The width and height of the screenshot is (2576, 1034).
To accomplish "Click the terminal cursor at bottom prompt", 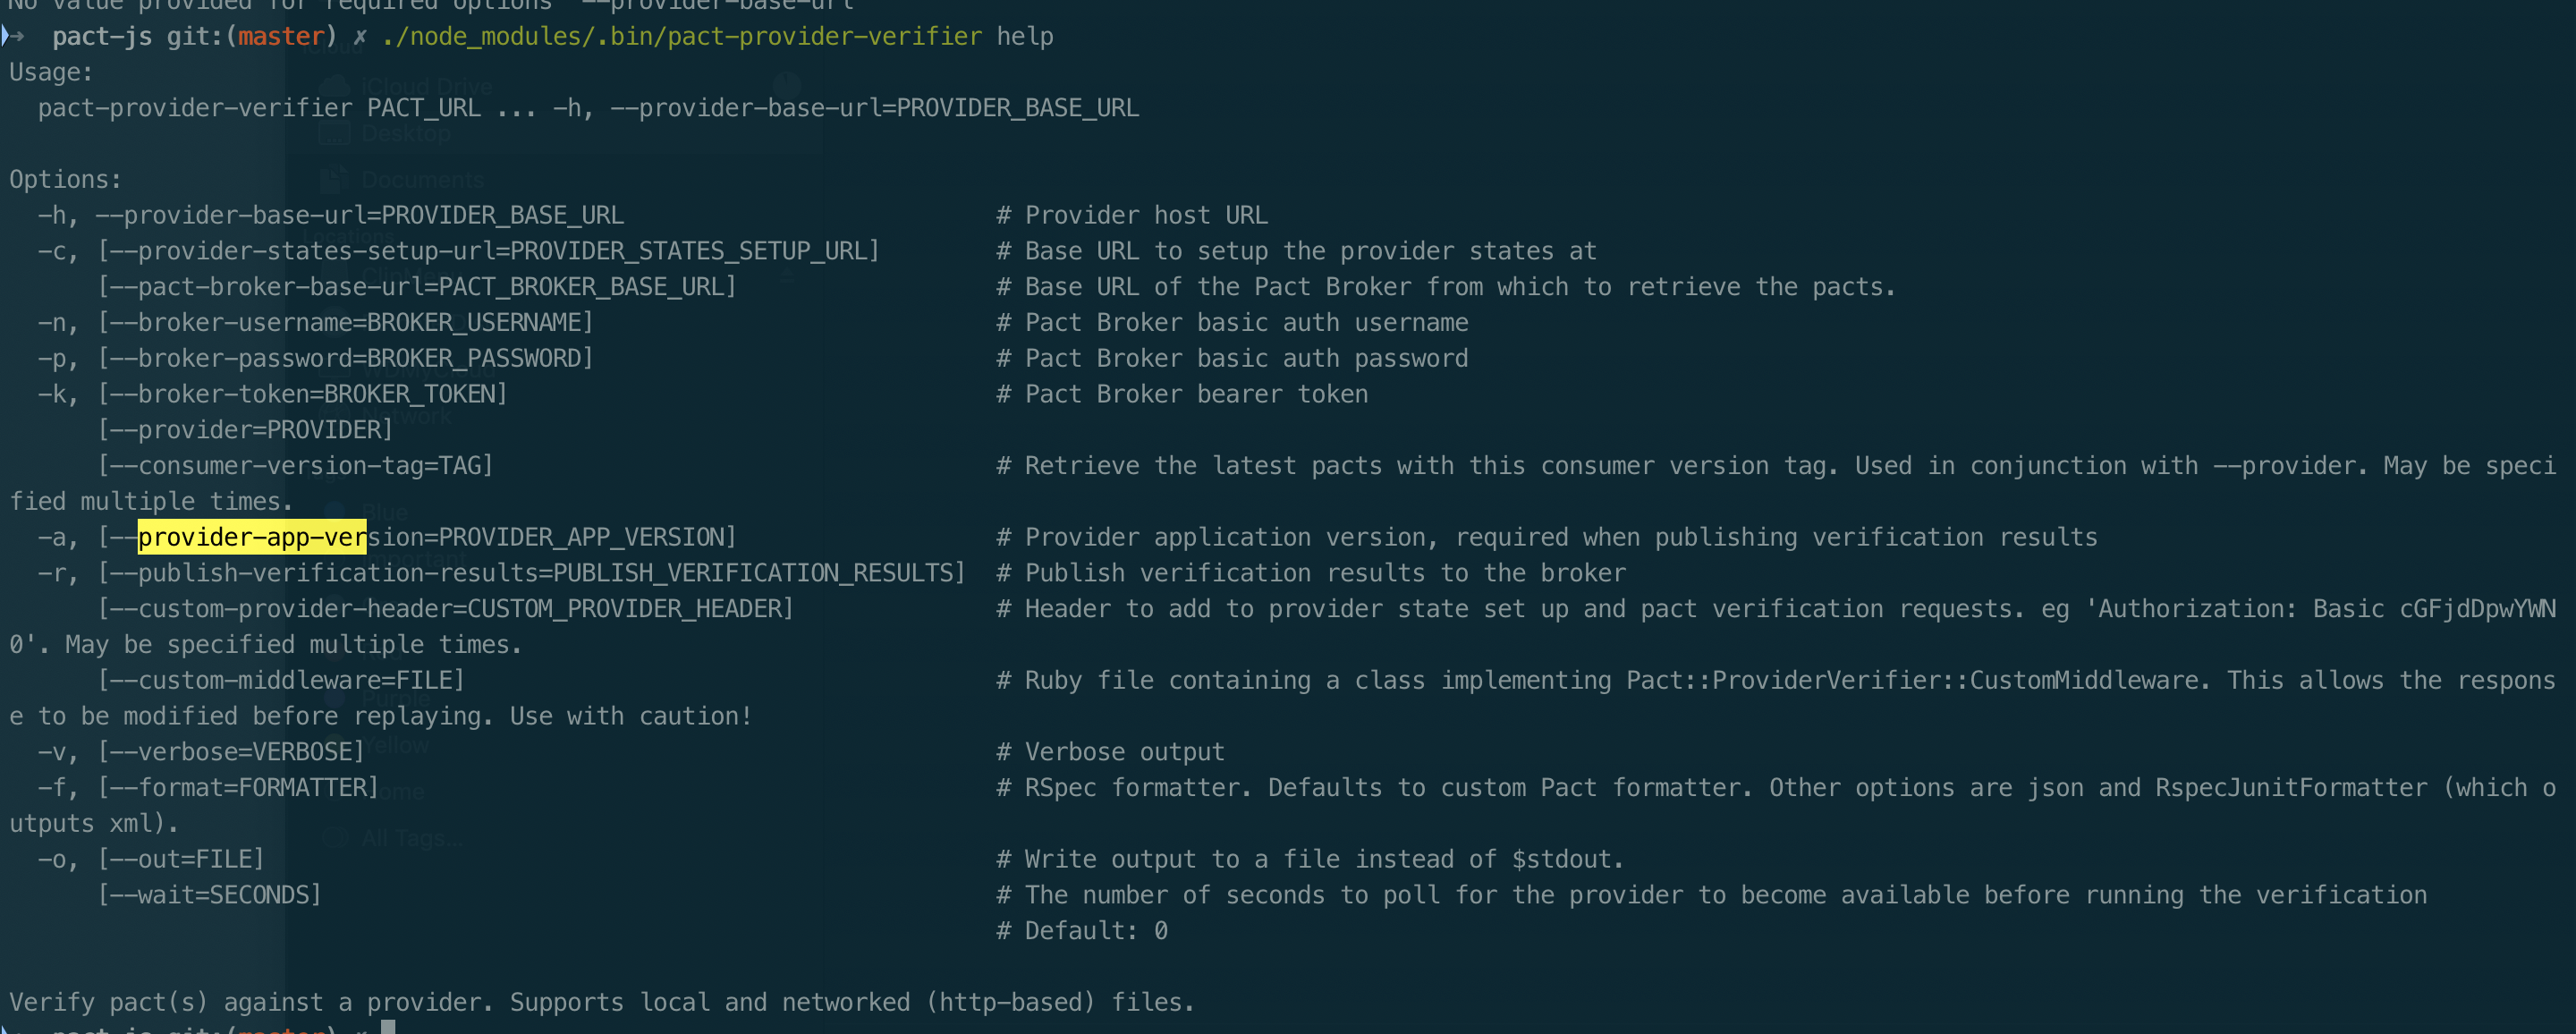I will tap(388, 1027).
